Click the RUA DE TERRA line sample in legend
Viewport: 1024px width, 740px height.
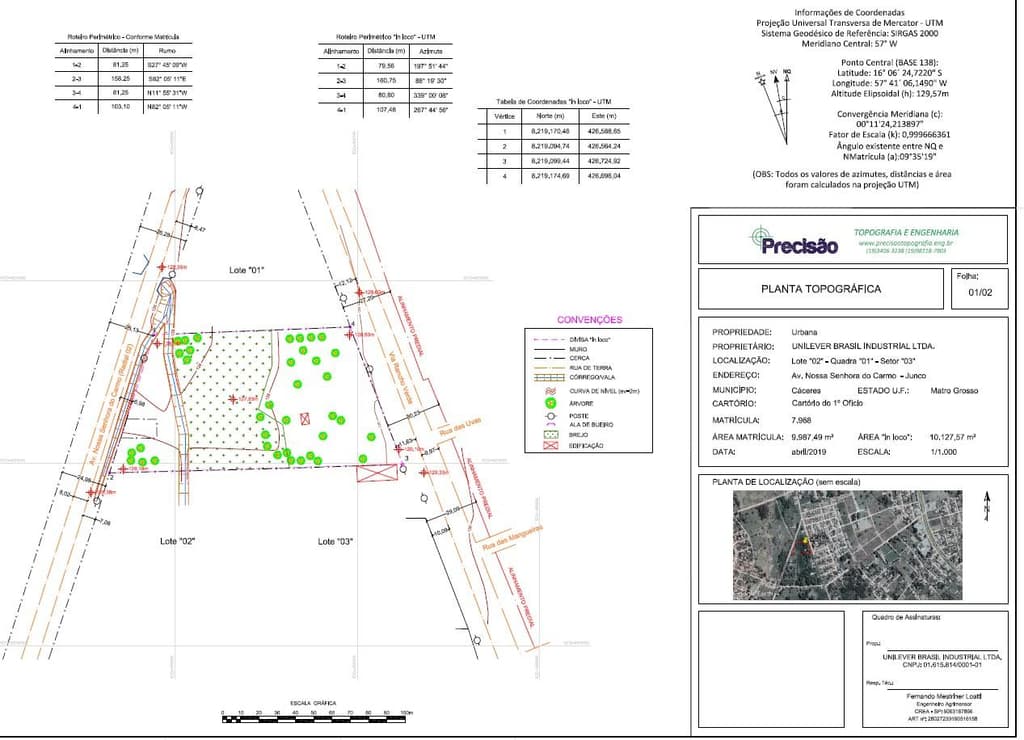[x=549, y=368]
